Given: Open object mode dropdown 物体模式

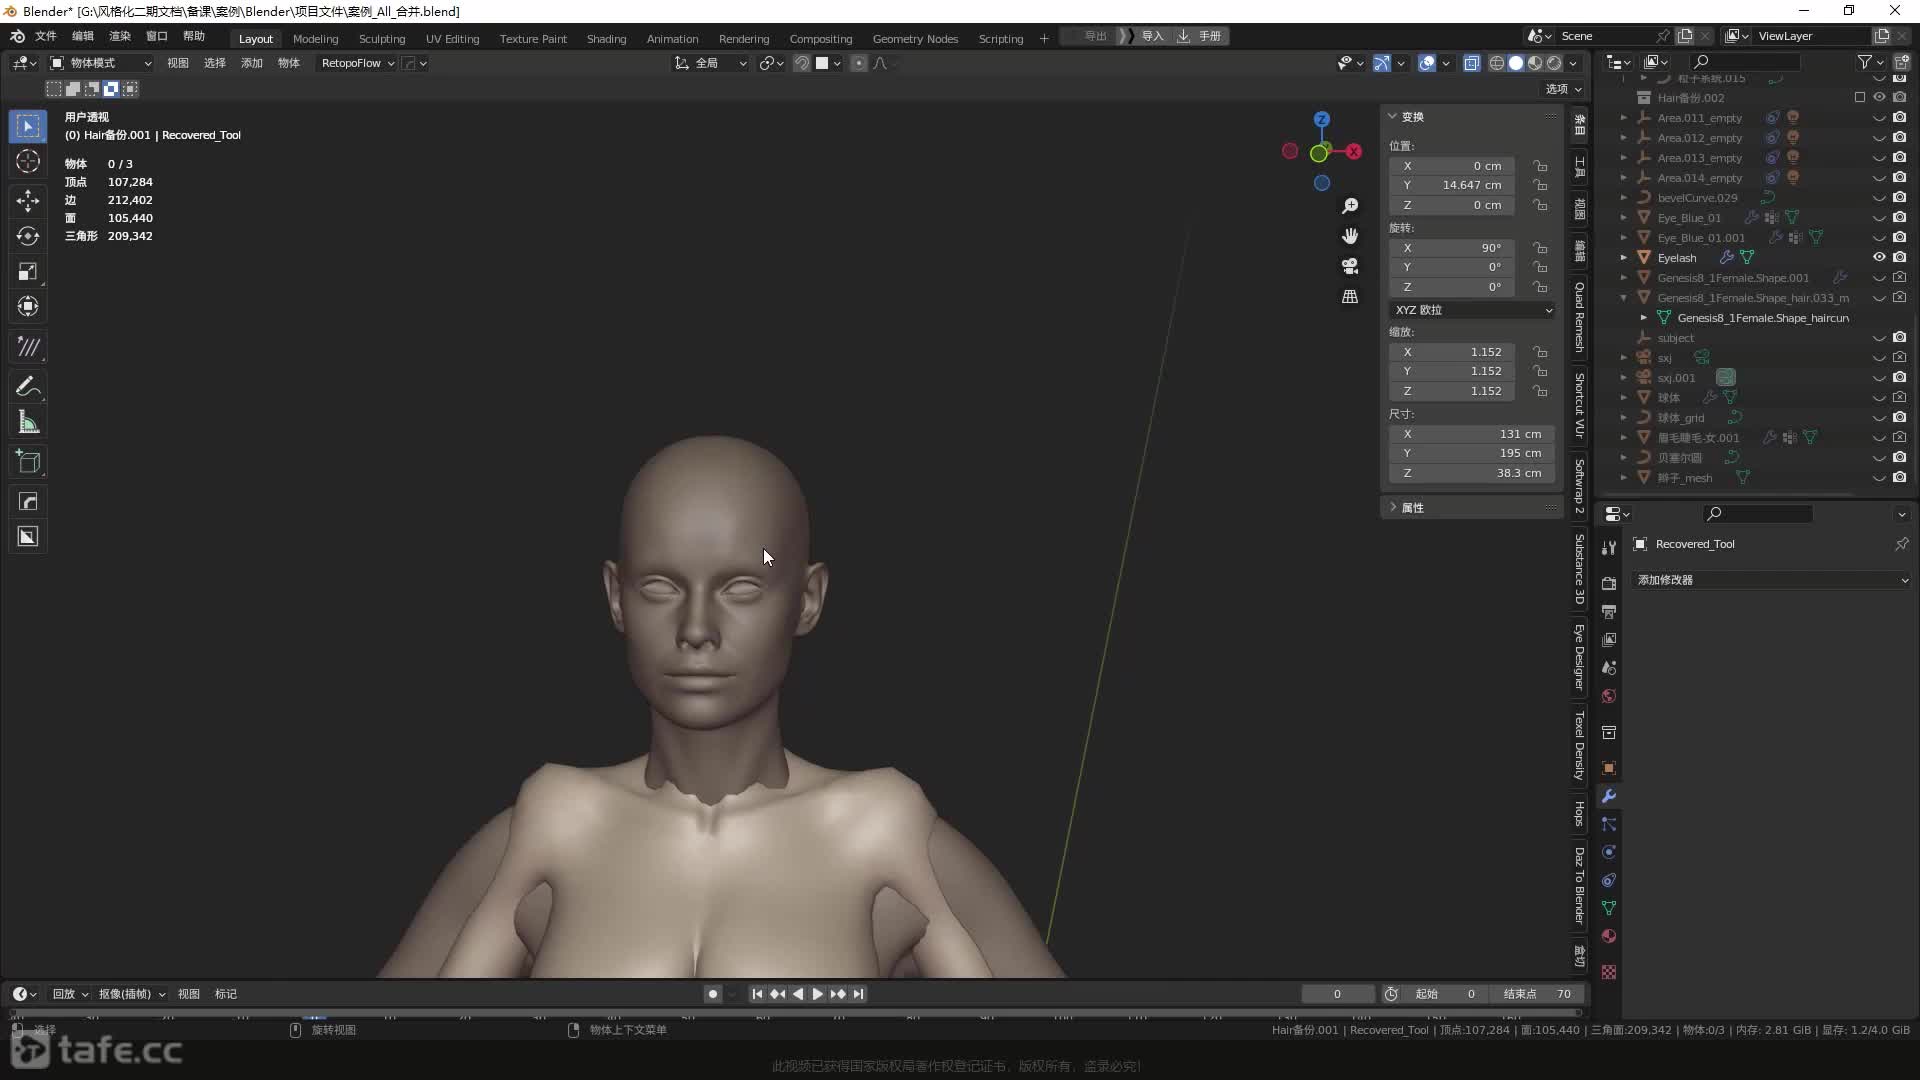Looking at the screenshot, I should [101, 63].
